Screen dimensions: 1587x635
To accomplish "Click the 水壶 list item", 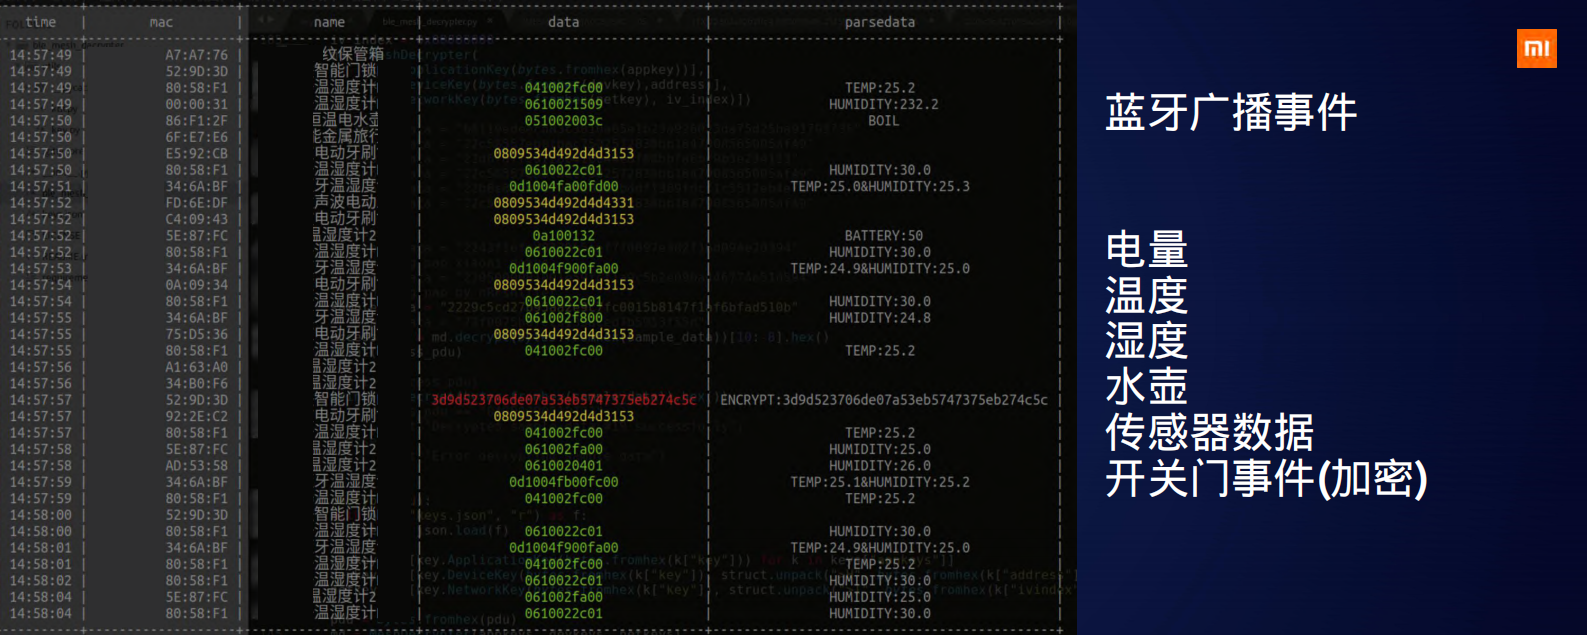I will point(1146,387).
